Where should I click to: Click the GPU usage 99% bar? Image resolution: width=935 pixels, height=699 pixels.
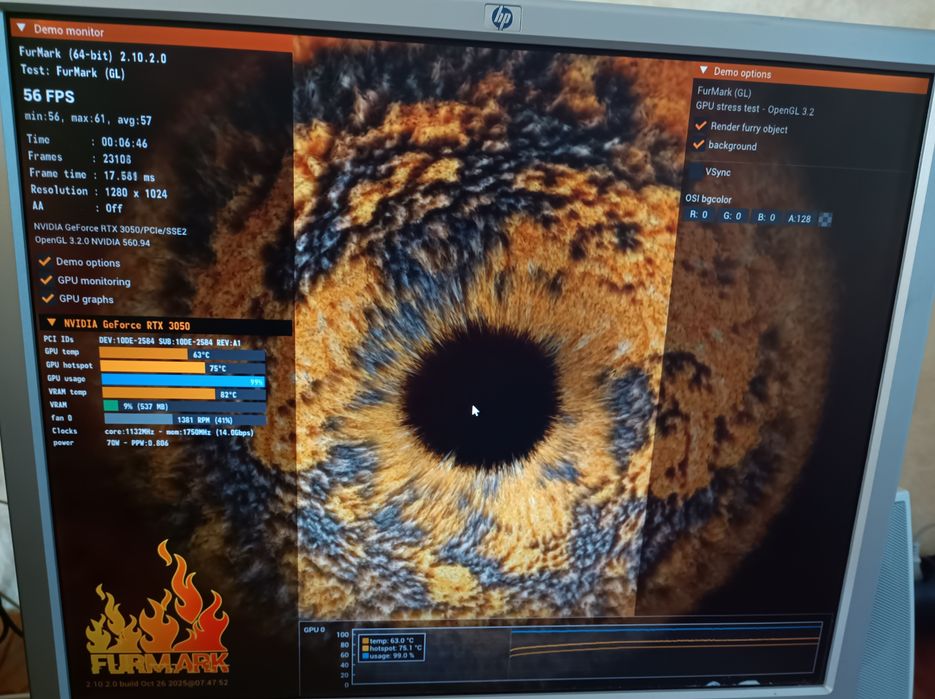coord(183,381)
